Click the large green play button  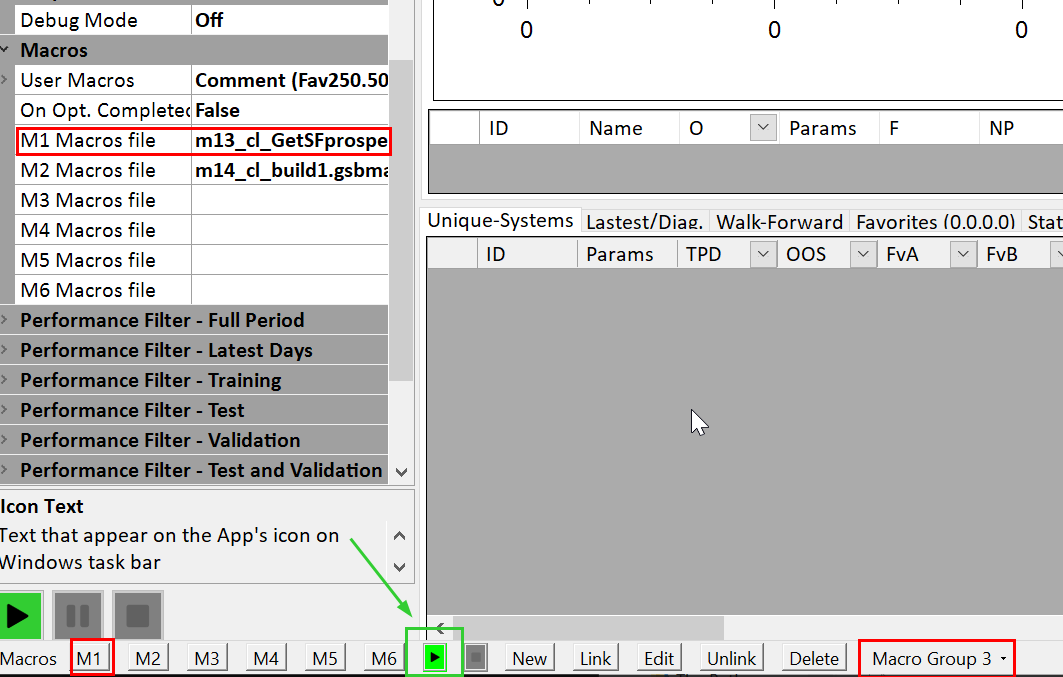click(19, 615)
